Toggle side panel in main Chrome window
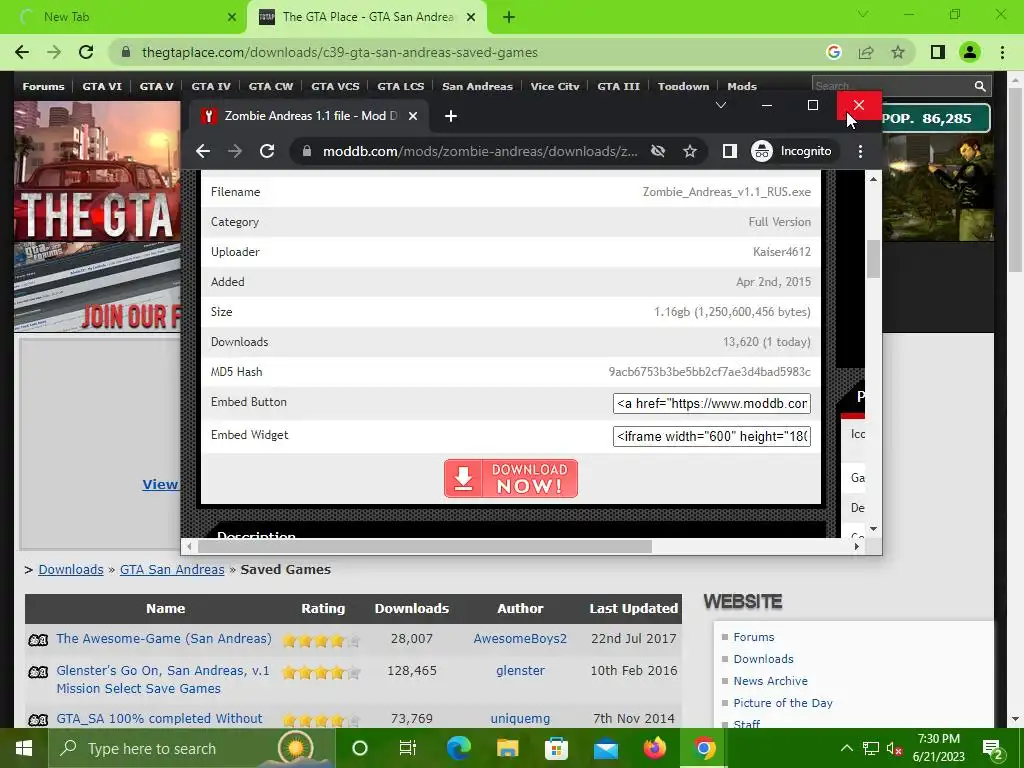The width and height of the screenshot is (1024, 768). [938, 52]
